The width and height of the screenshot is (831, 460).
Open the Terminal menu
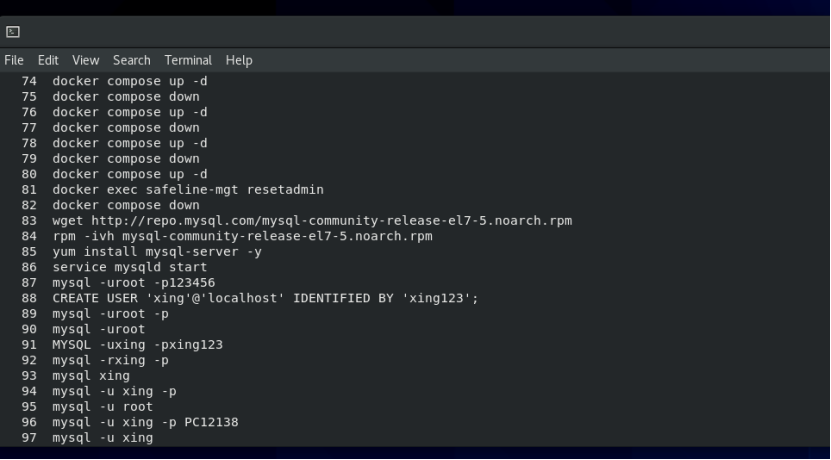[188, 60]
